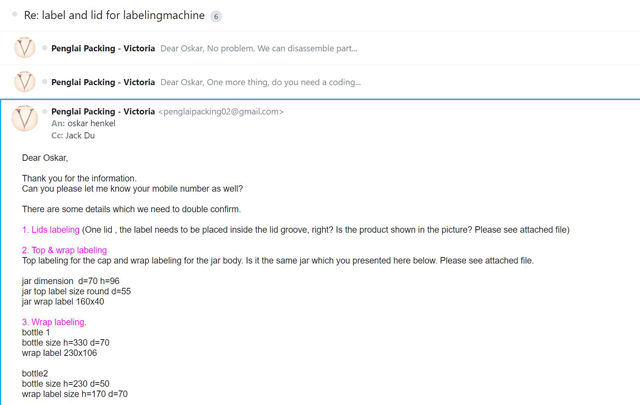The height and width of the screenshot is (405, 640).
Task: Toggle unread dot on the expanded message
Action: (x=44, y=111)
